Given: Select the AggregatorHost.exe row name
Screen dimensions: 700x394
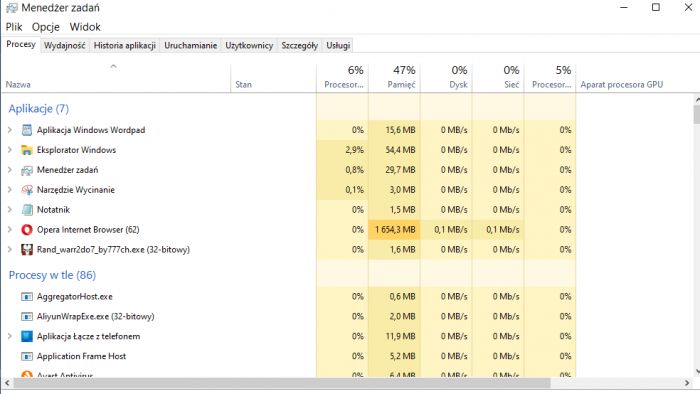Looking at the screenshot, I should tap(75, 296).
